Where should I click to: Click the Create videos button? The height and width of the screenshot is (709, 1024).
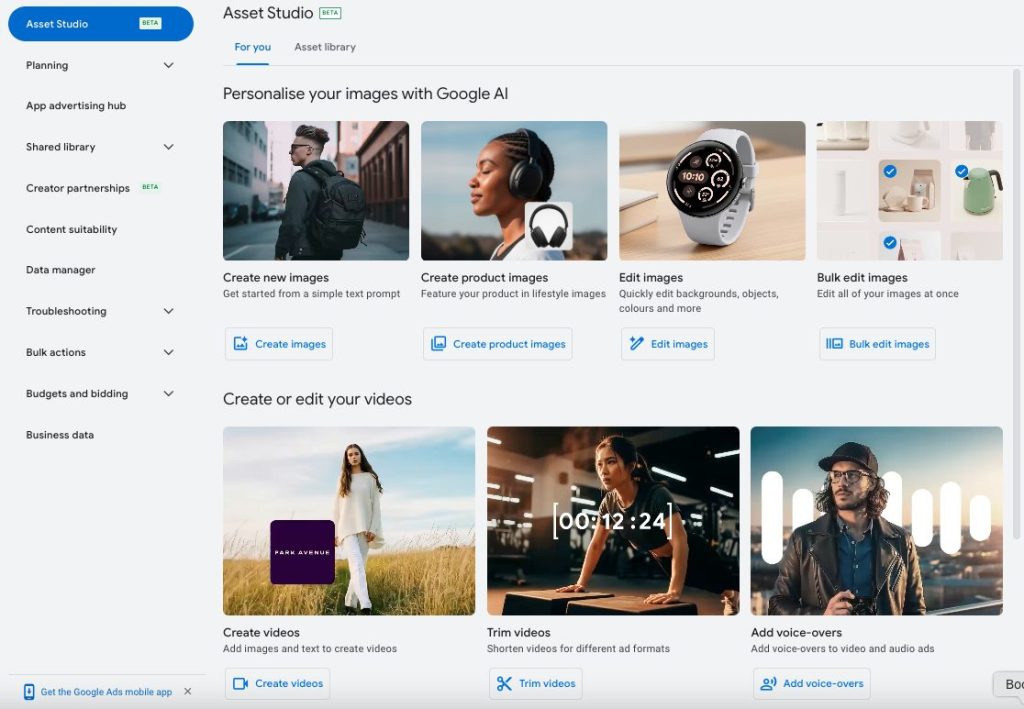278,684
